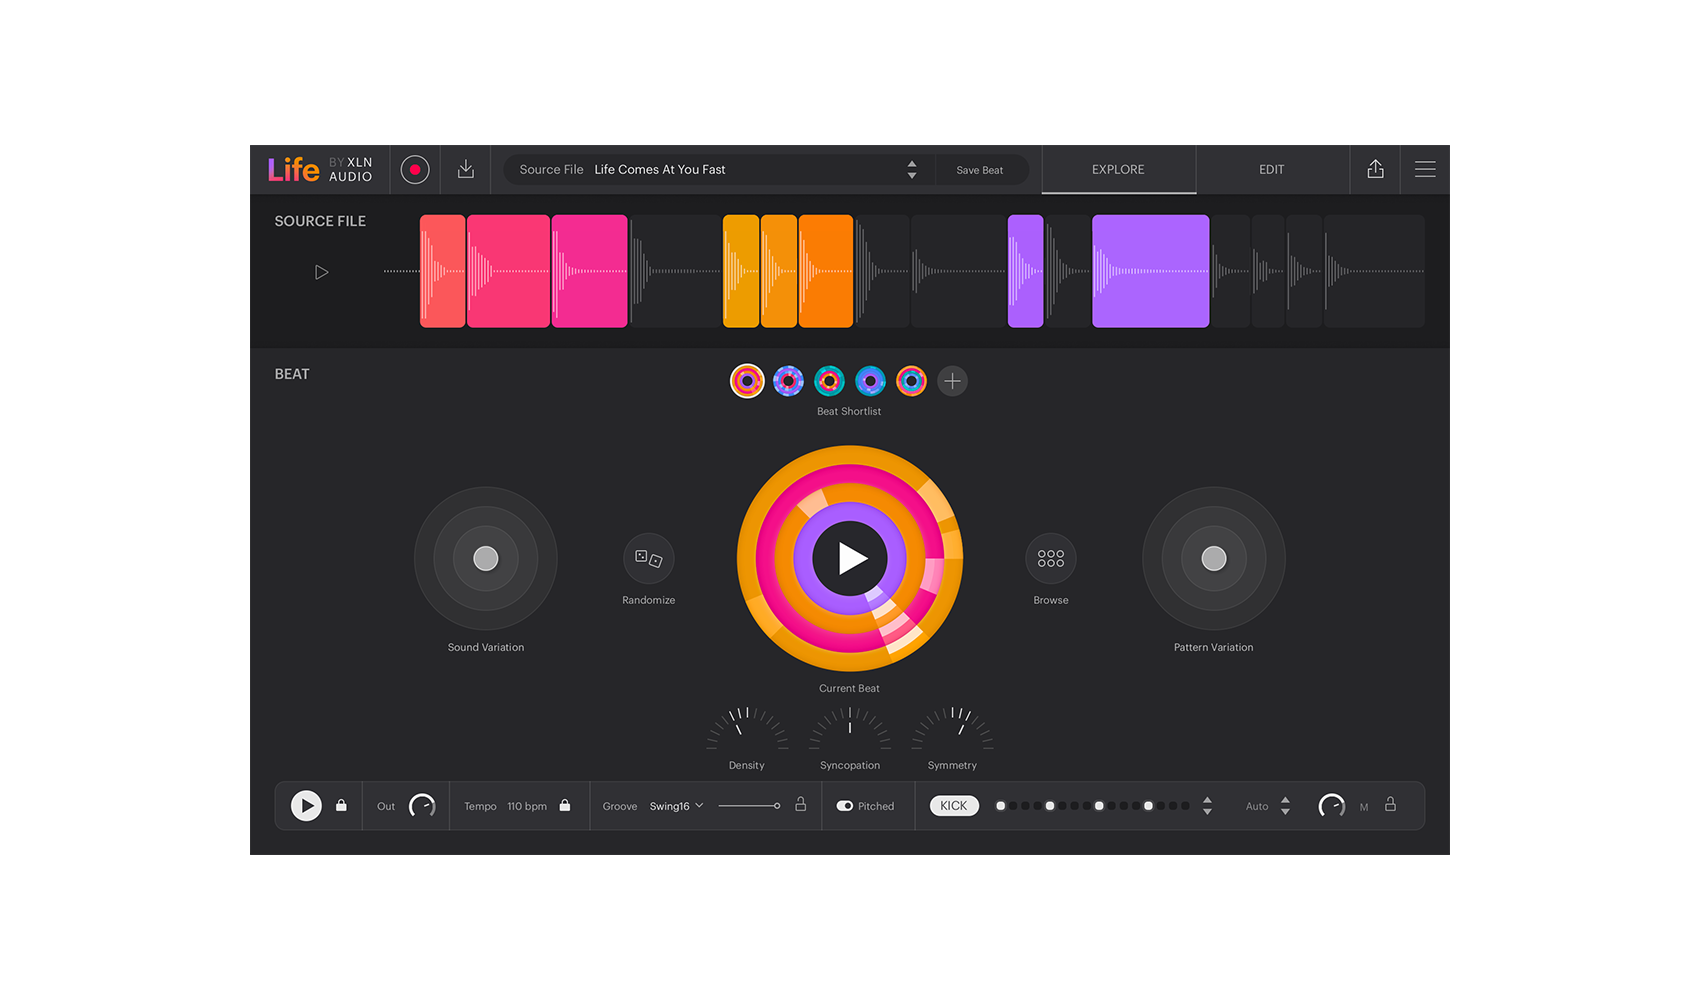Screen dimensions: 1700x1000
Task: Toggle the Pitched switch
Action: [x=845, y=806]
